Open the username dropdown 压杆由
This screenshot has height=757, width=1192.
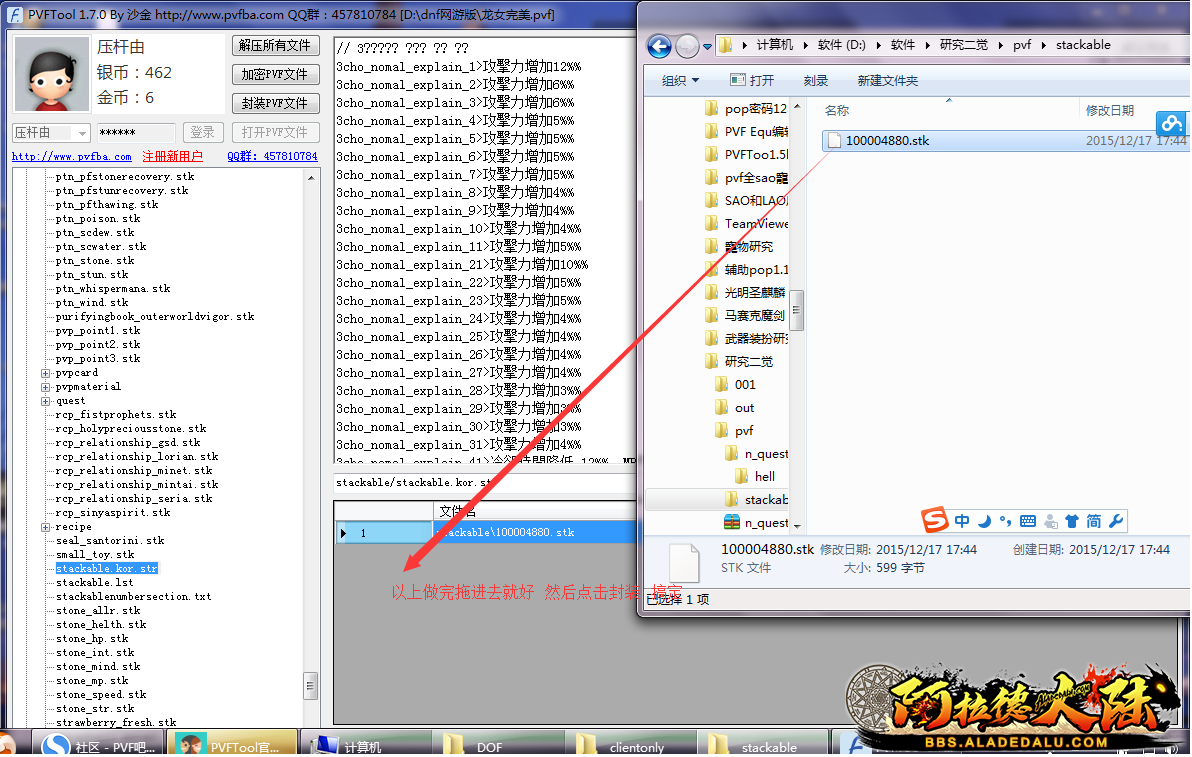coord(82,133)
